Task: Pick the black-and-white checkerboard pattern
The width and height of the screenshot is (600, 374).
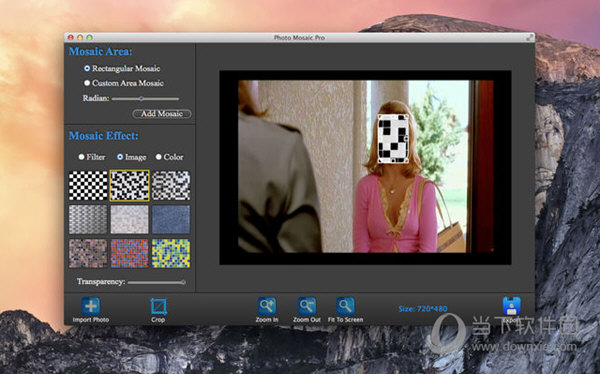Action: tap(88, 186)
